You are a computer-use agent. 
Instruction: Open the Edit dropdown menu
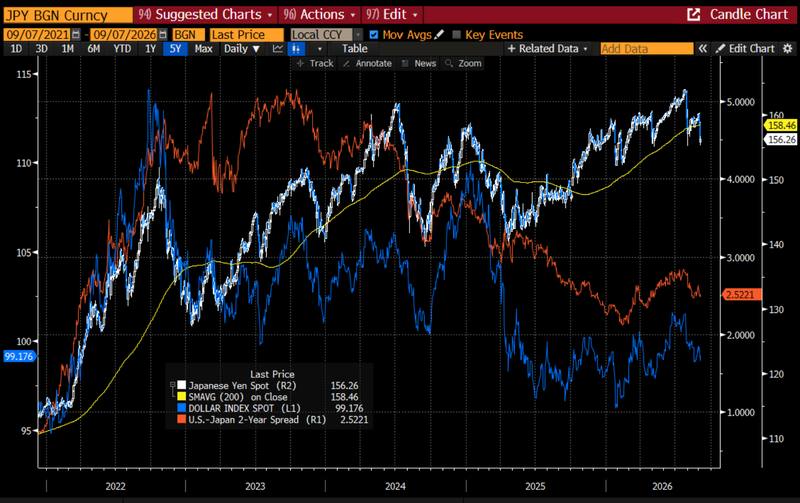392,14
